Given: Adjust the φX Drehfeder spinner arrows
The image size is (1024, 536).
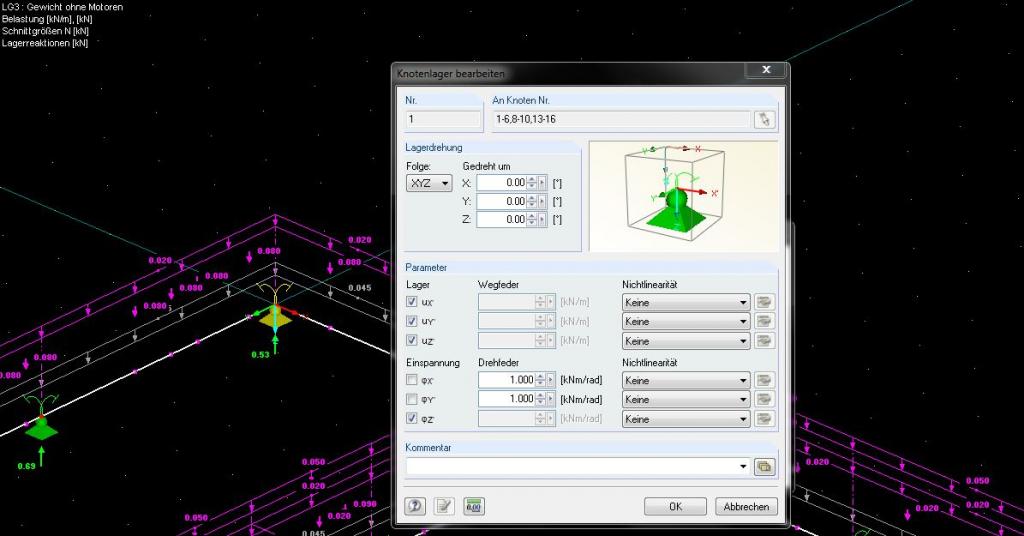Looking at the screenshot, I should (x=540, y=379).
